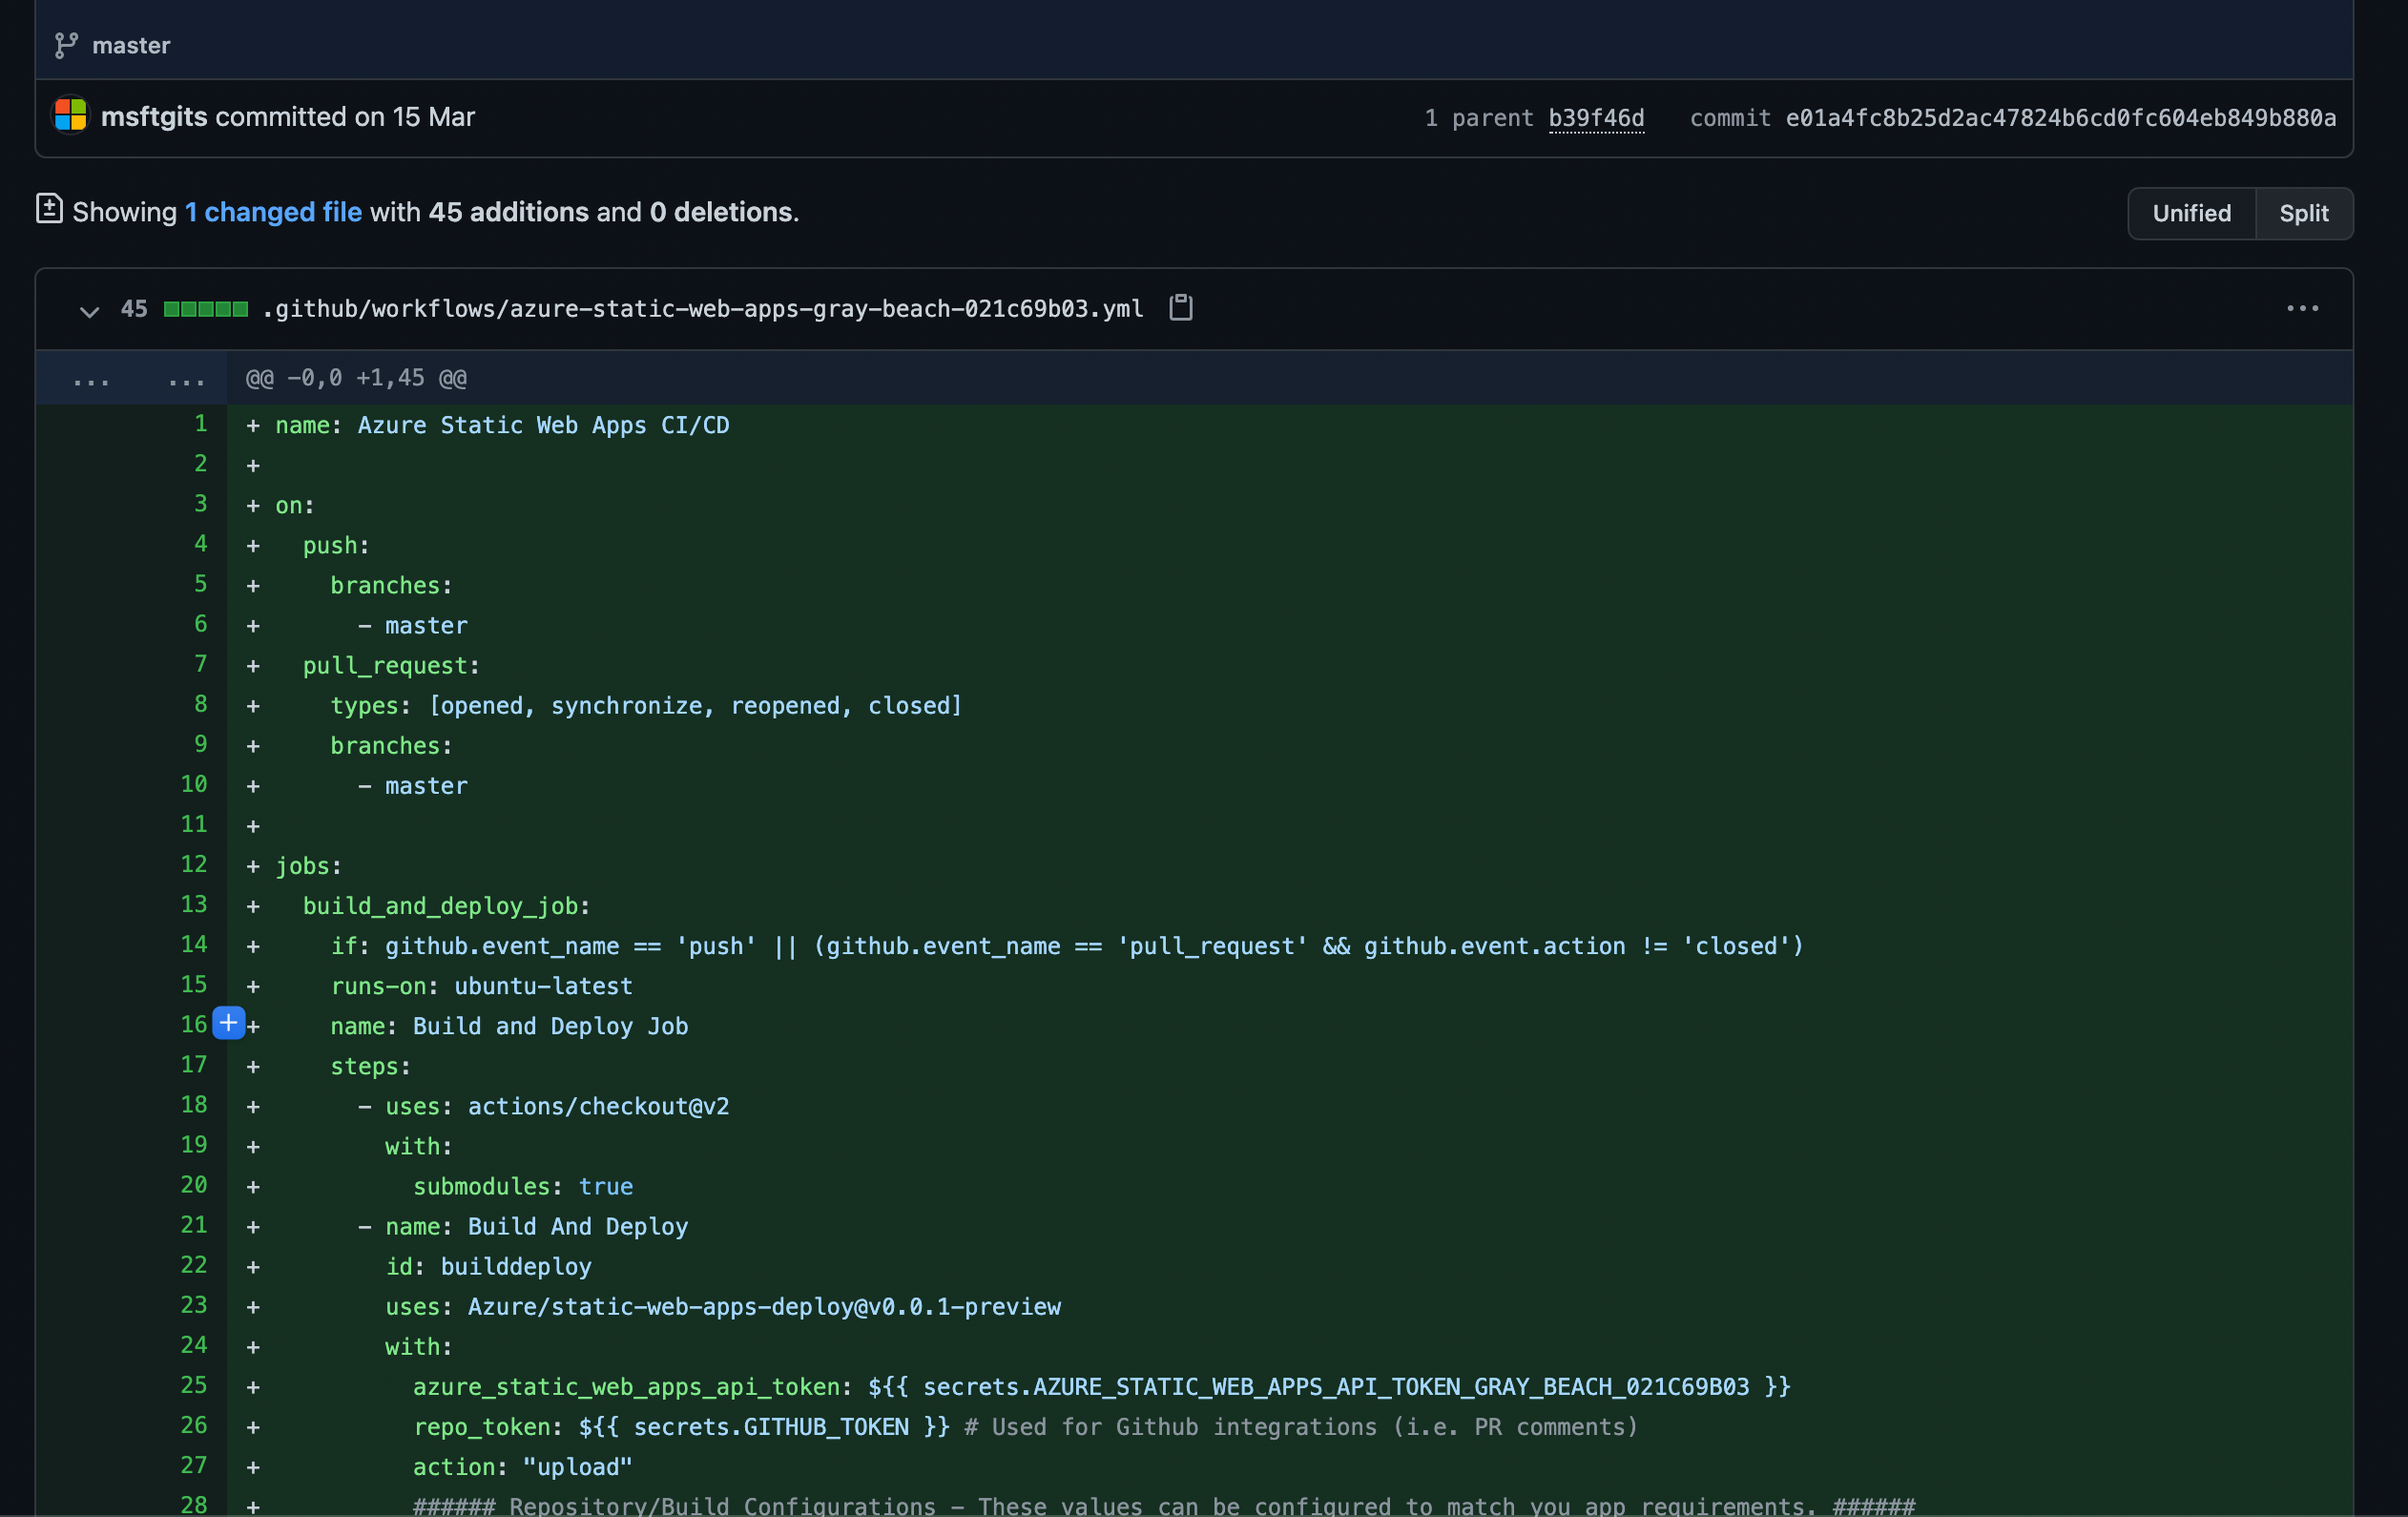The width and height of the screenshot is (2408, 1517).
Task: Click the branch icon beside master
Action: click(x=69, y=44)
